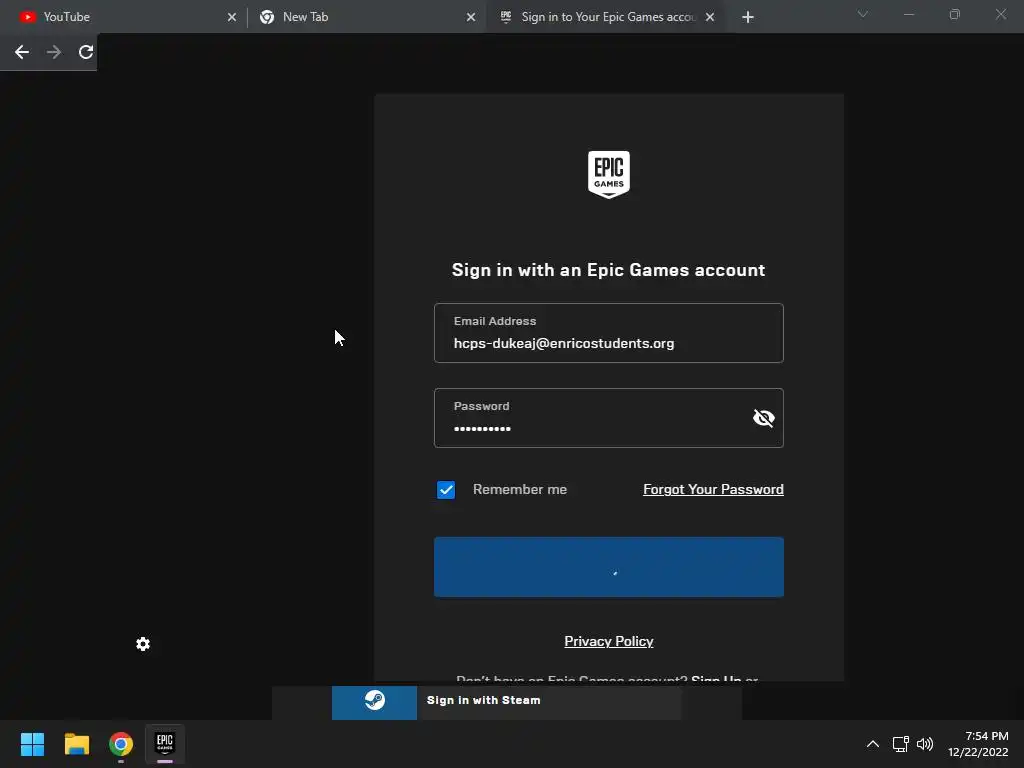Open the network status tray icon
Image resolution: width=1024 pixels, height=768 pixels.
901,744
